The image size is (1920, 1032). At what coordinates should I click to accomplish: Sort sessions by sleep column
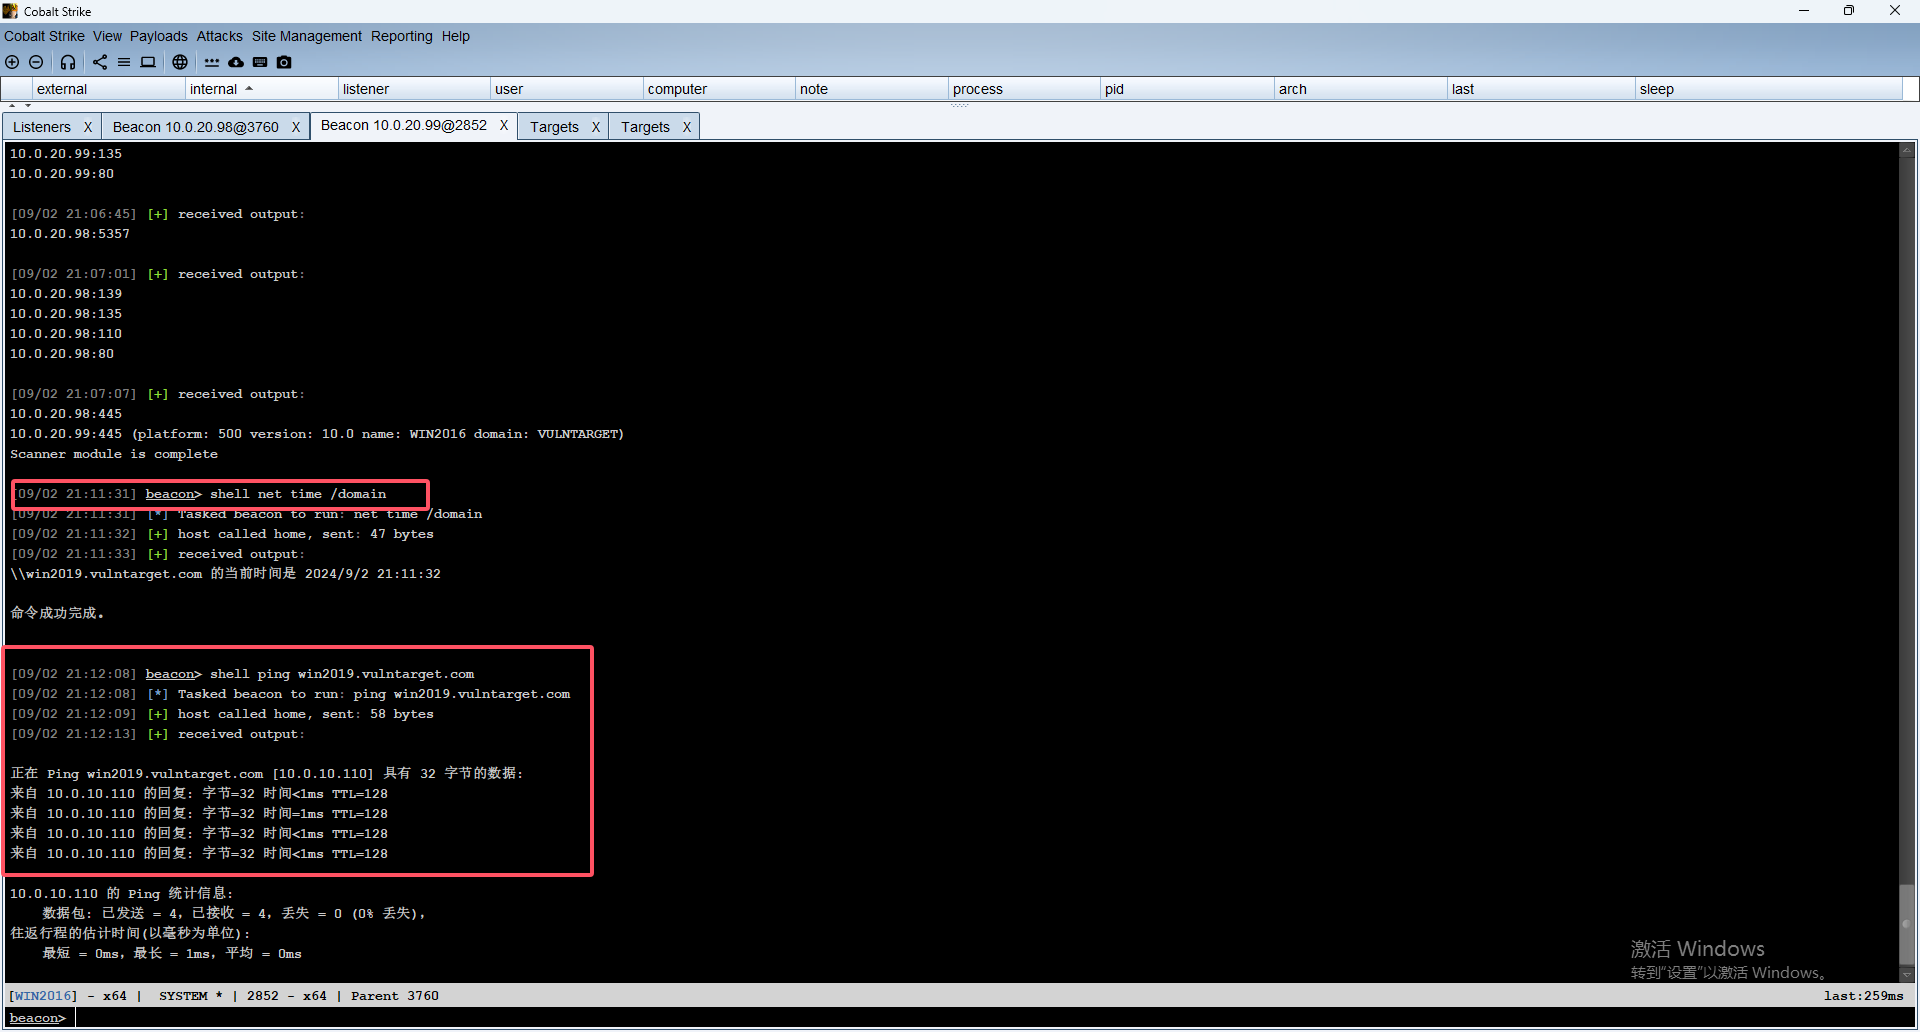click(1769, 89)
